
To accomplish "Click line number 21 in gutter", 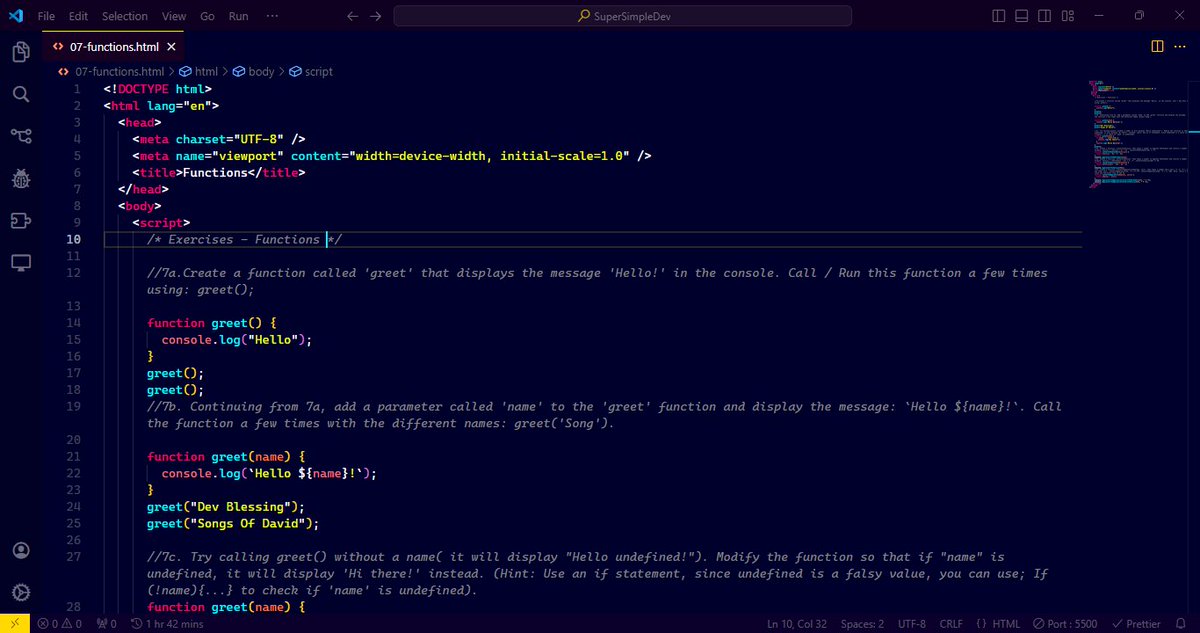I will pyautogui.click(x=74, y=456).
